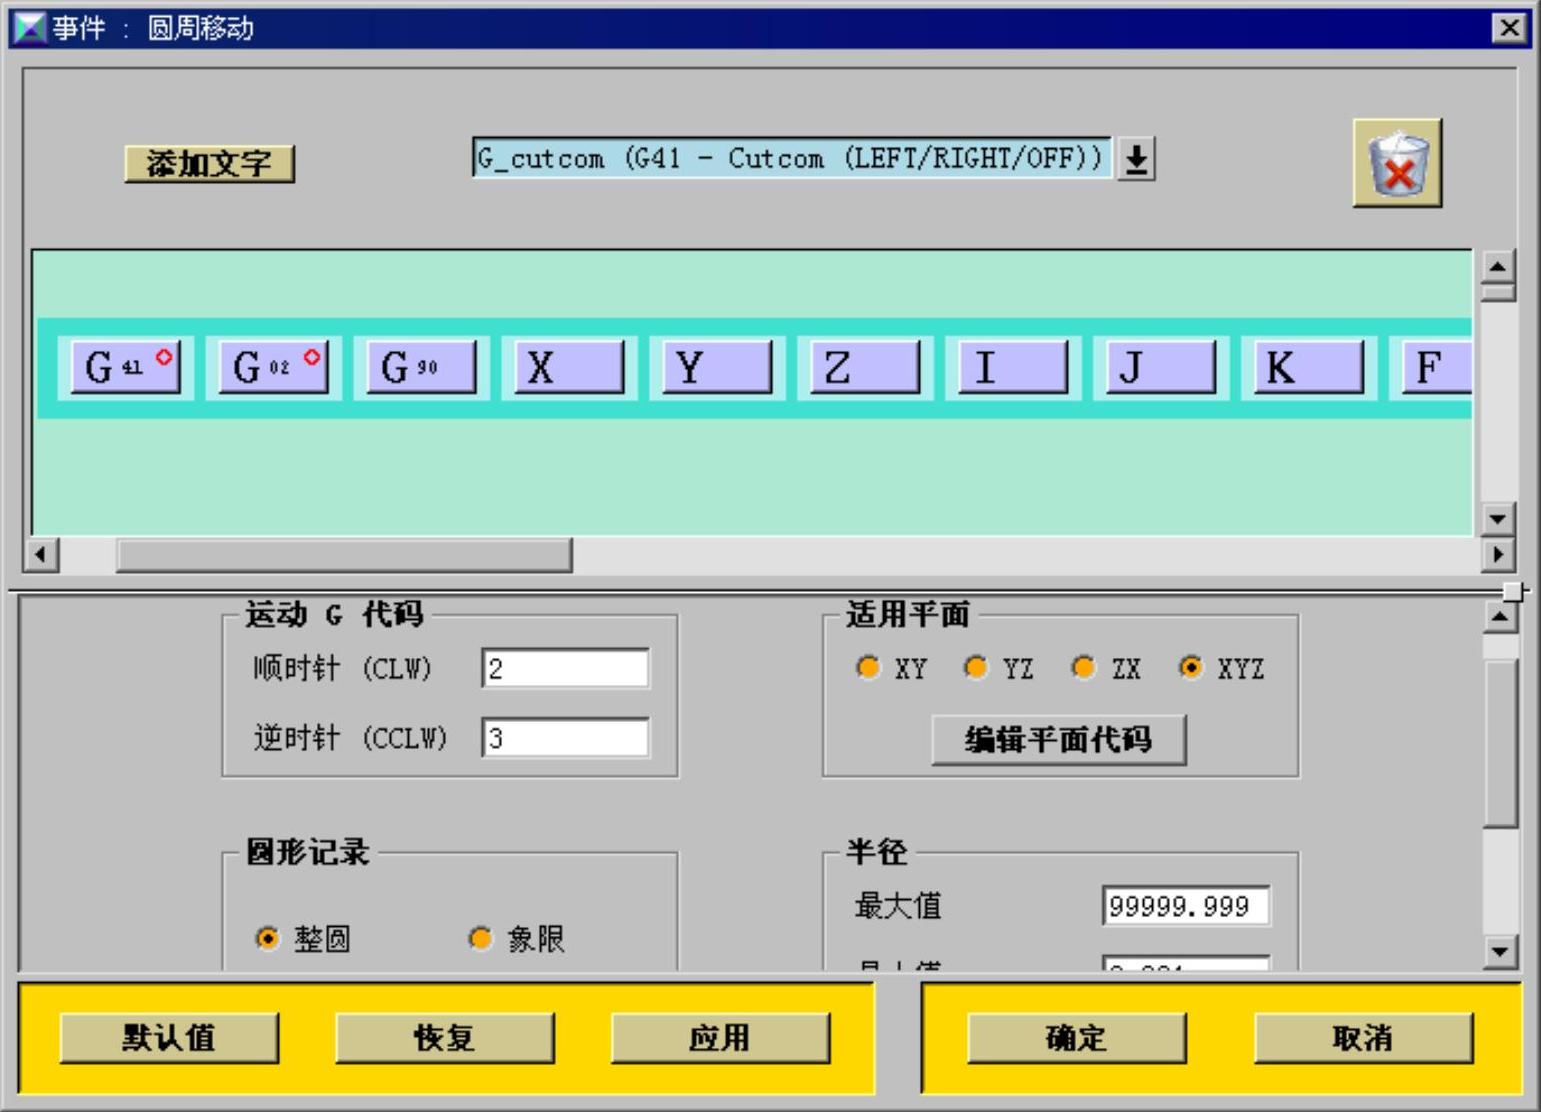Click the K address block
The height and width of the screenshot is (1112, 1541).
1310,367
